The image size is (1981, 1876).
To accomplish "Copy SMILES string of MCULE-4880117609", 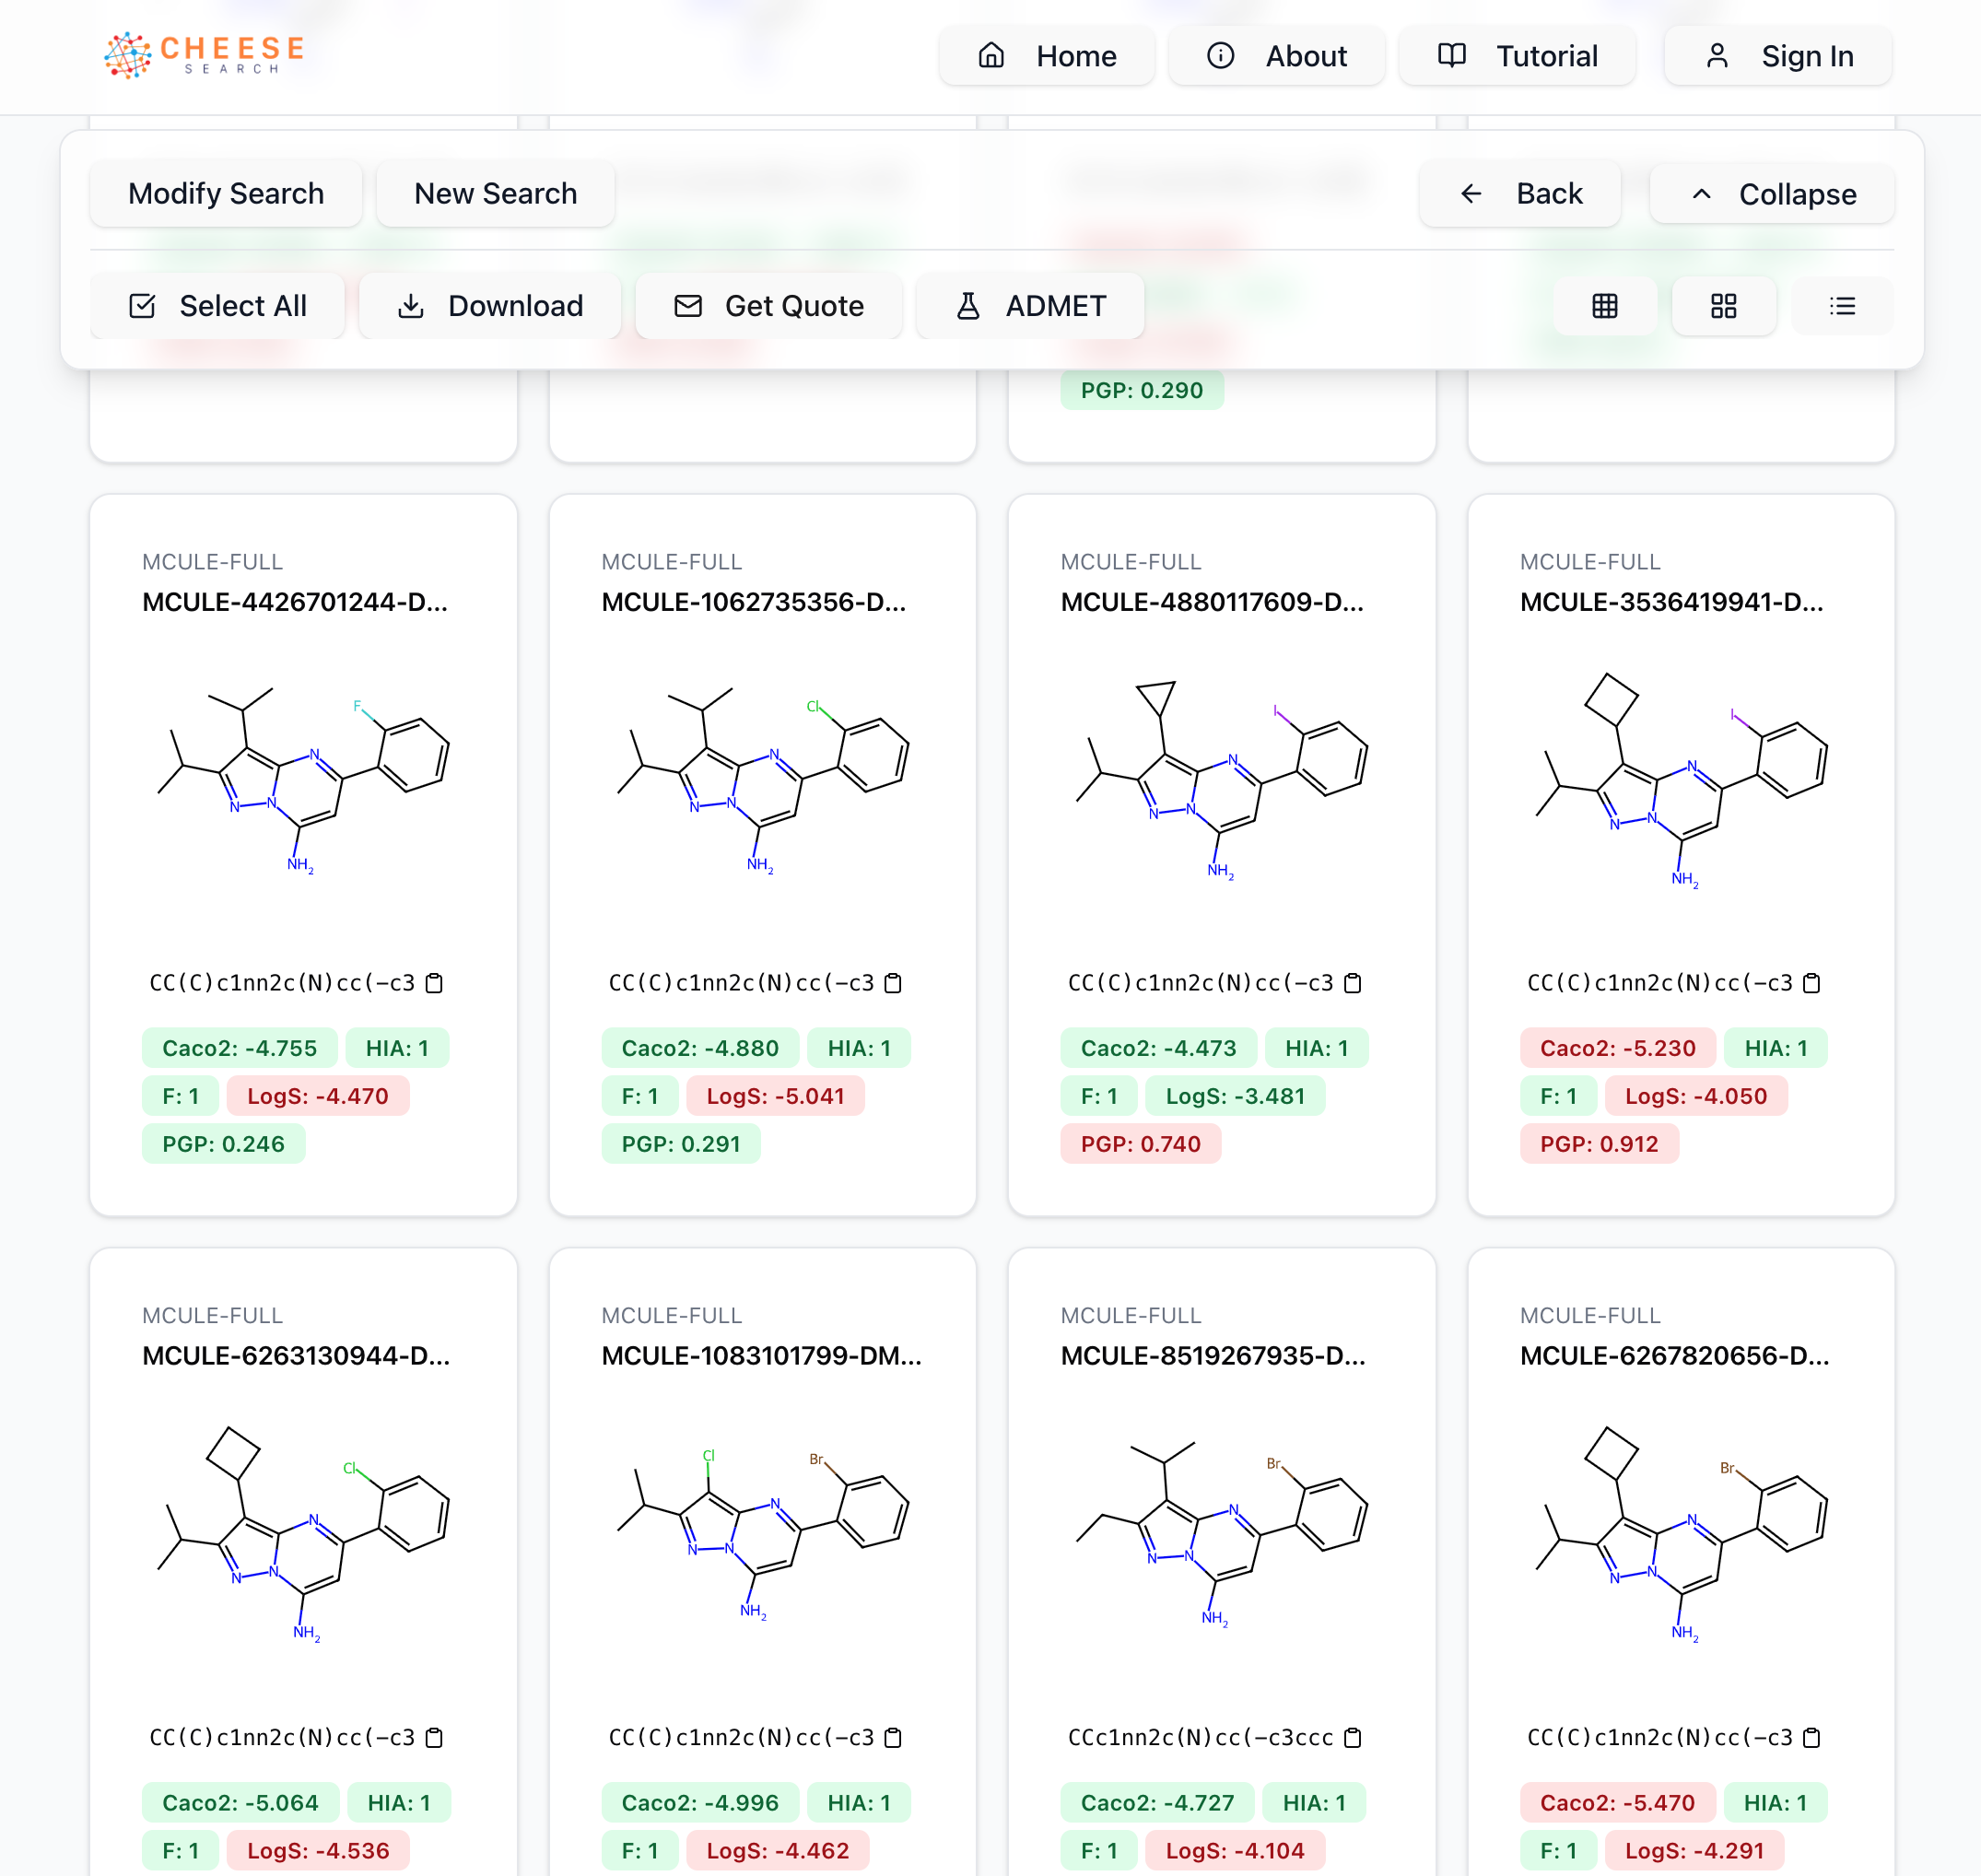I will (x=1352, y=983).
